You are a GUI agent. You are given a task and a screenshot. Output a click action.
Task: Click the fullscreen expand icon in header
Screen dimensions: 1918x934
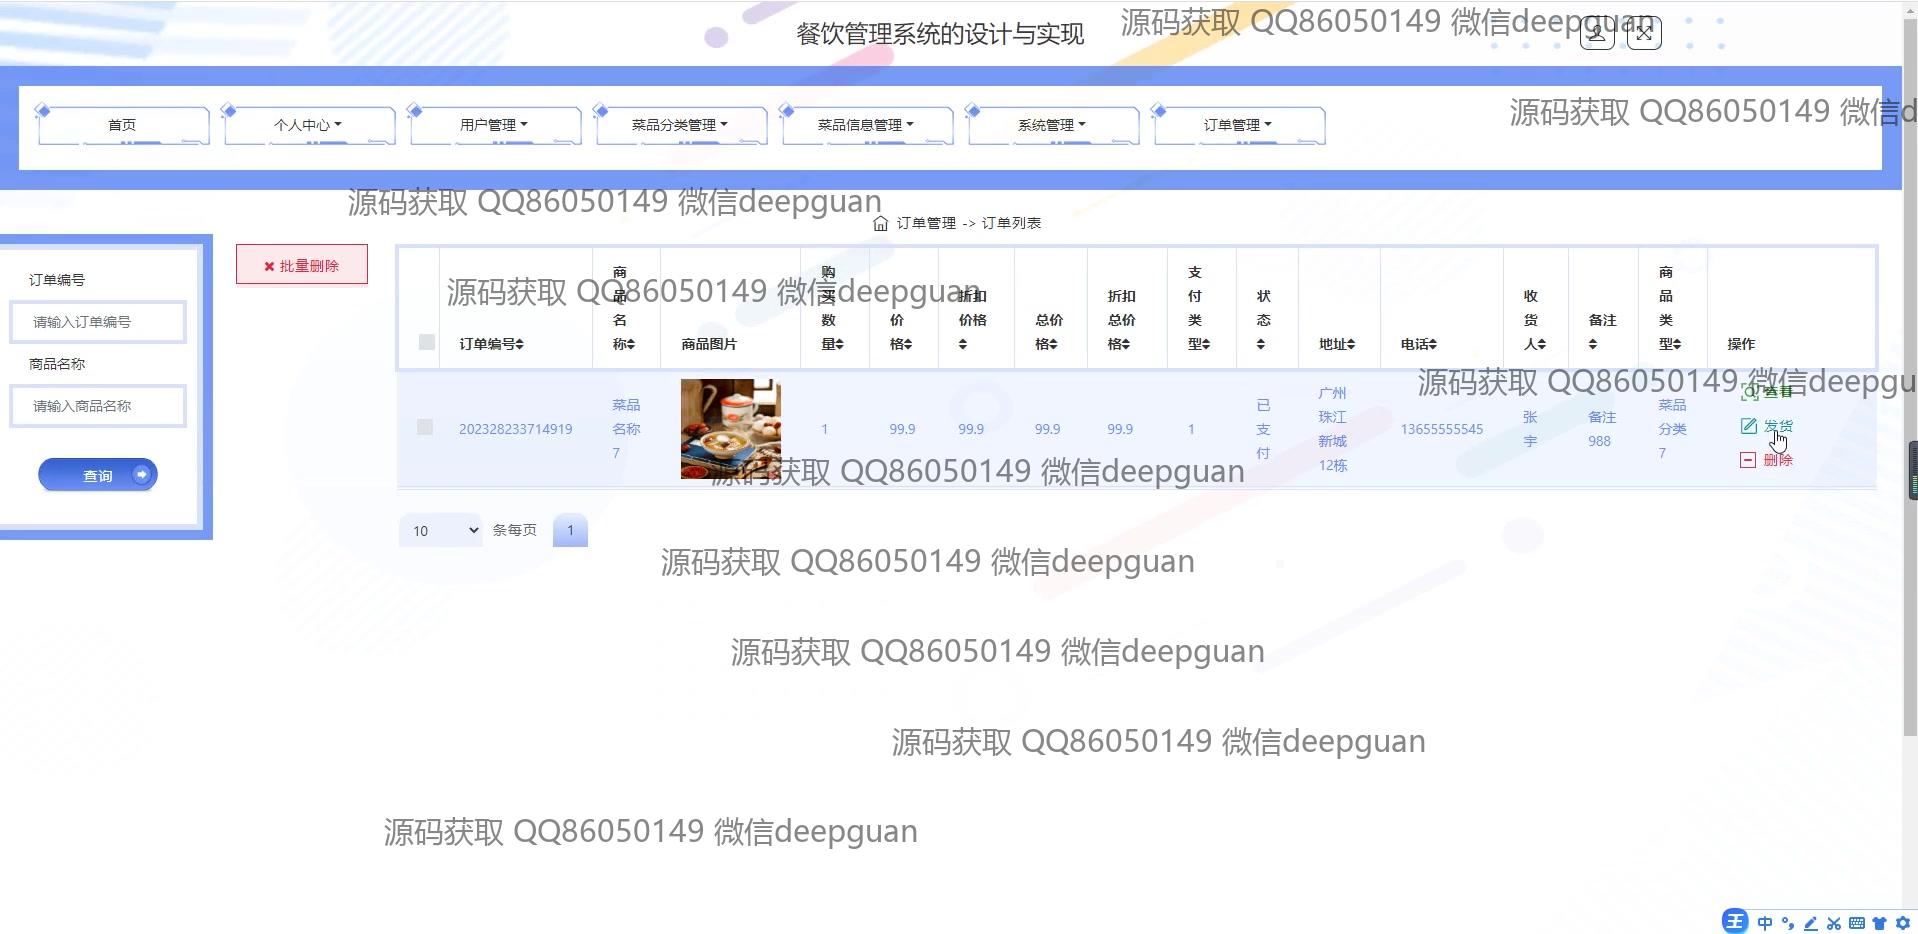tap(1644, 33)
